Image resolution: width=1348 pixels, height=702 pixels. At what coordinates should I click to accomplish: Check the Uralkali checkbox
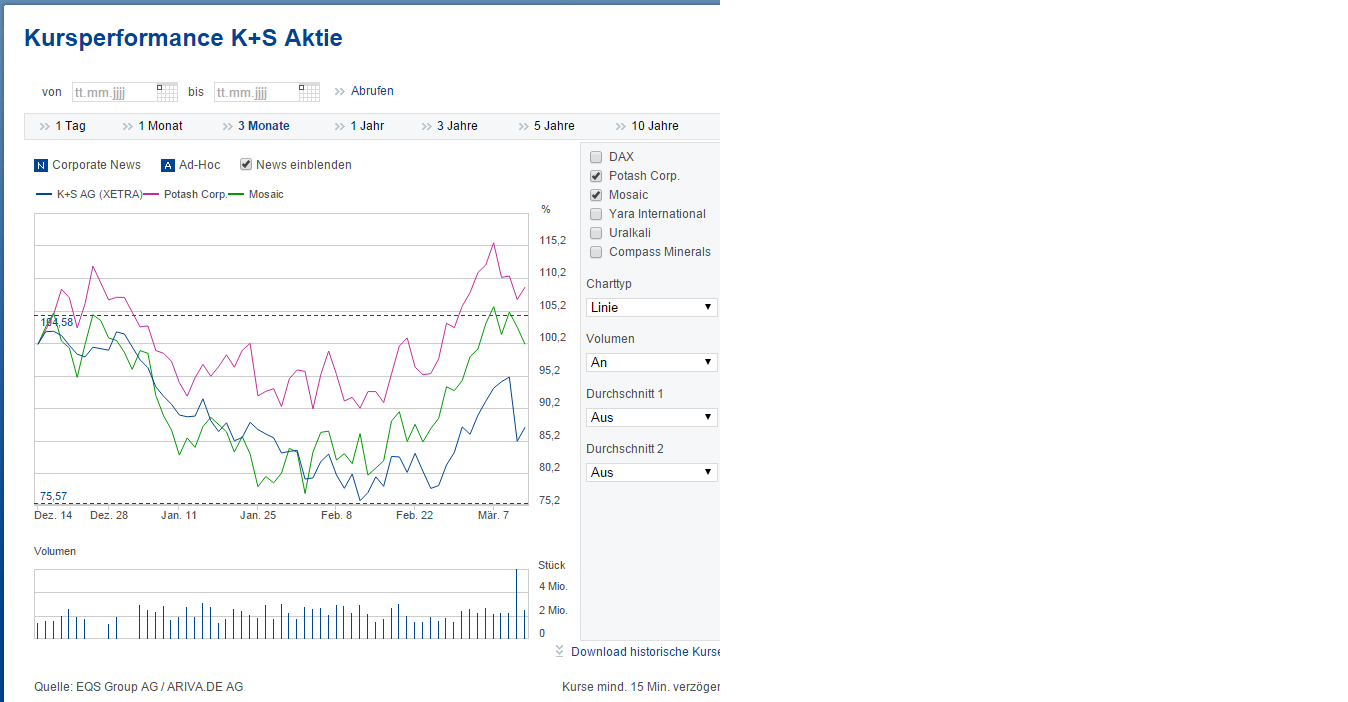pos(596,233)
